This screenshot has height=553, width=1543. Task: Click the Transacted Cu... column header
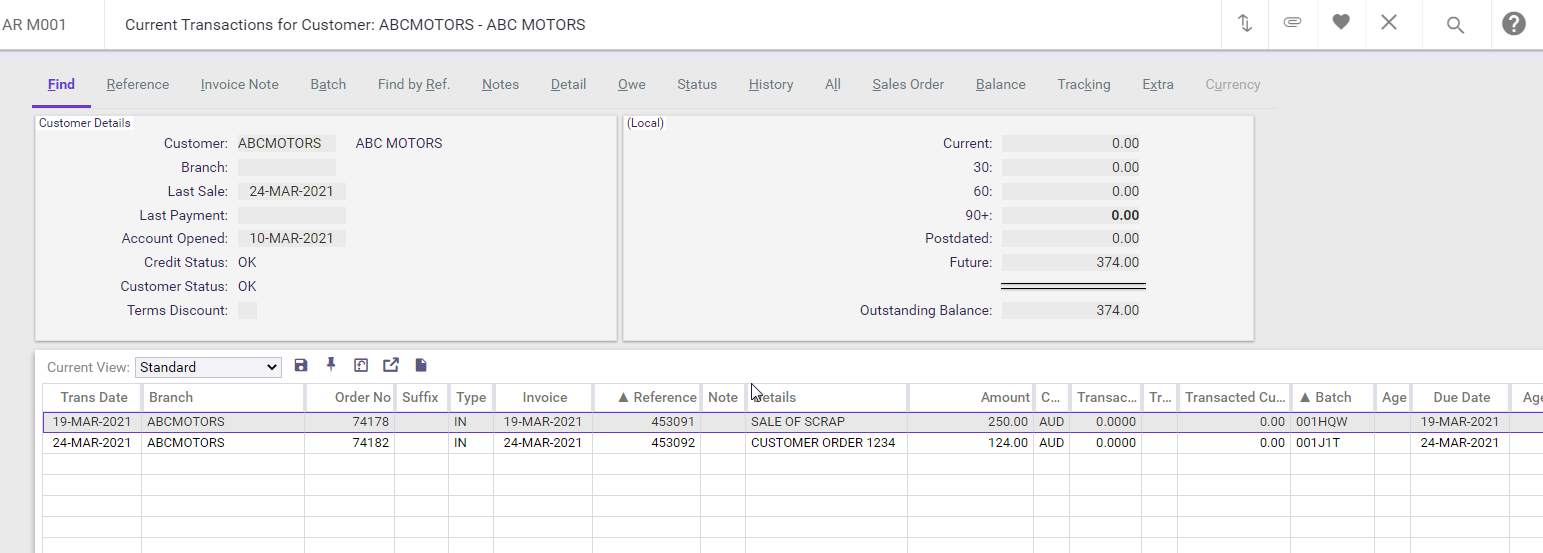[1235, 397]
